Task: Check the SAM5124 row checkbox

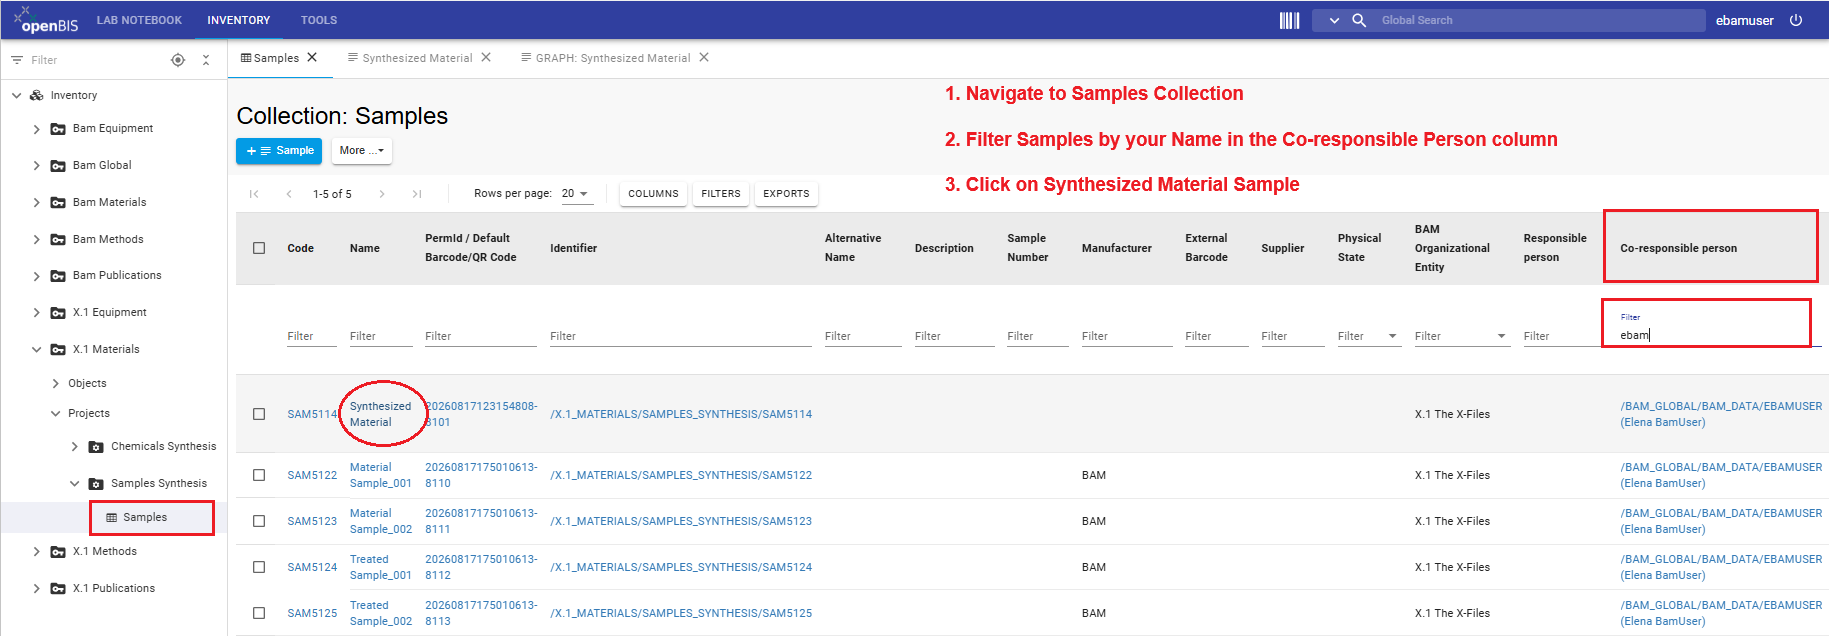Action: click(x=259, y=567)
